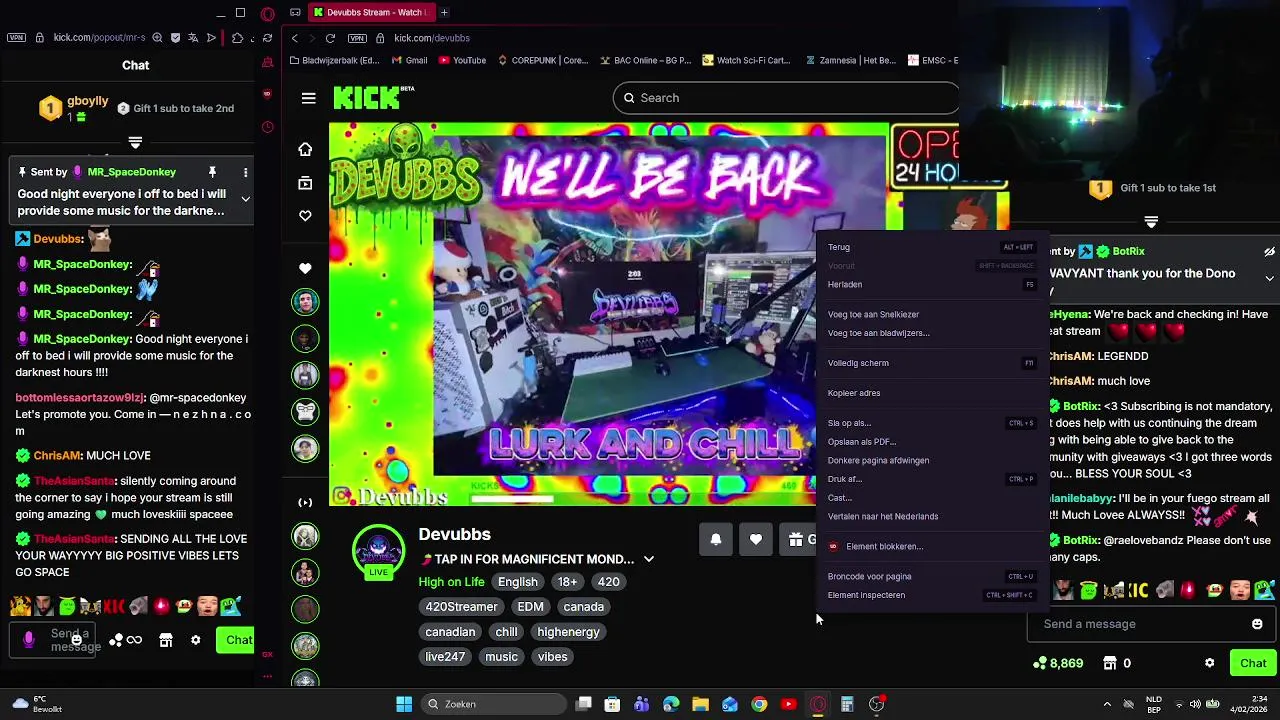Viewport: 1280px width, 720px height.
Task: Collapse leaderboard arrow in popout chat
Action: click(135, 143)
